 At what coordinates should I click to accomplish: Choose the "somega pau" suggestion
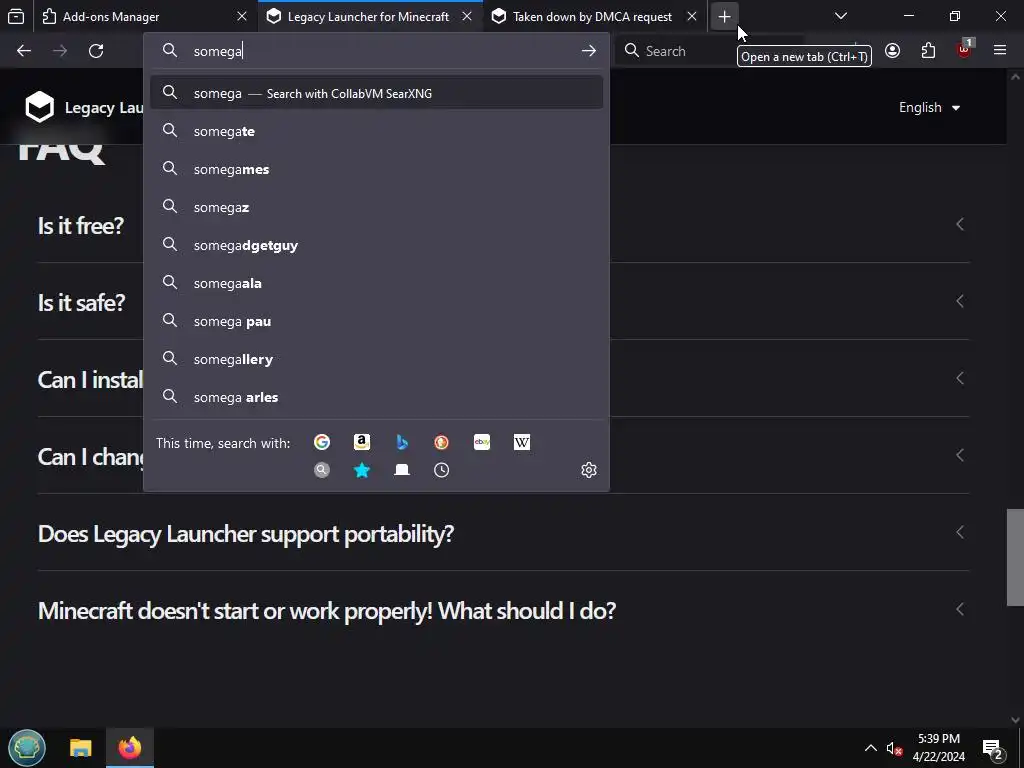coord(376,321)
